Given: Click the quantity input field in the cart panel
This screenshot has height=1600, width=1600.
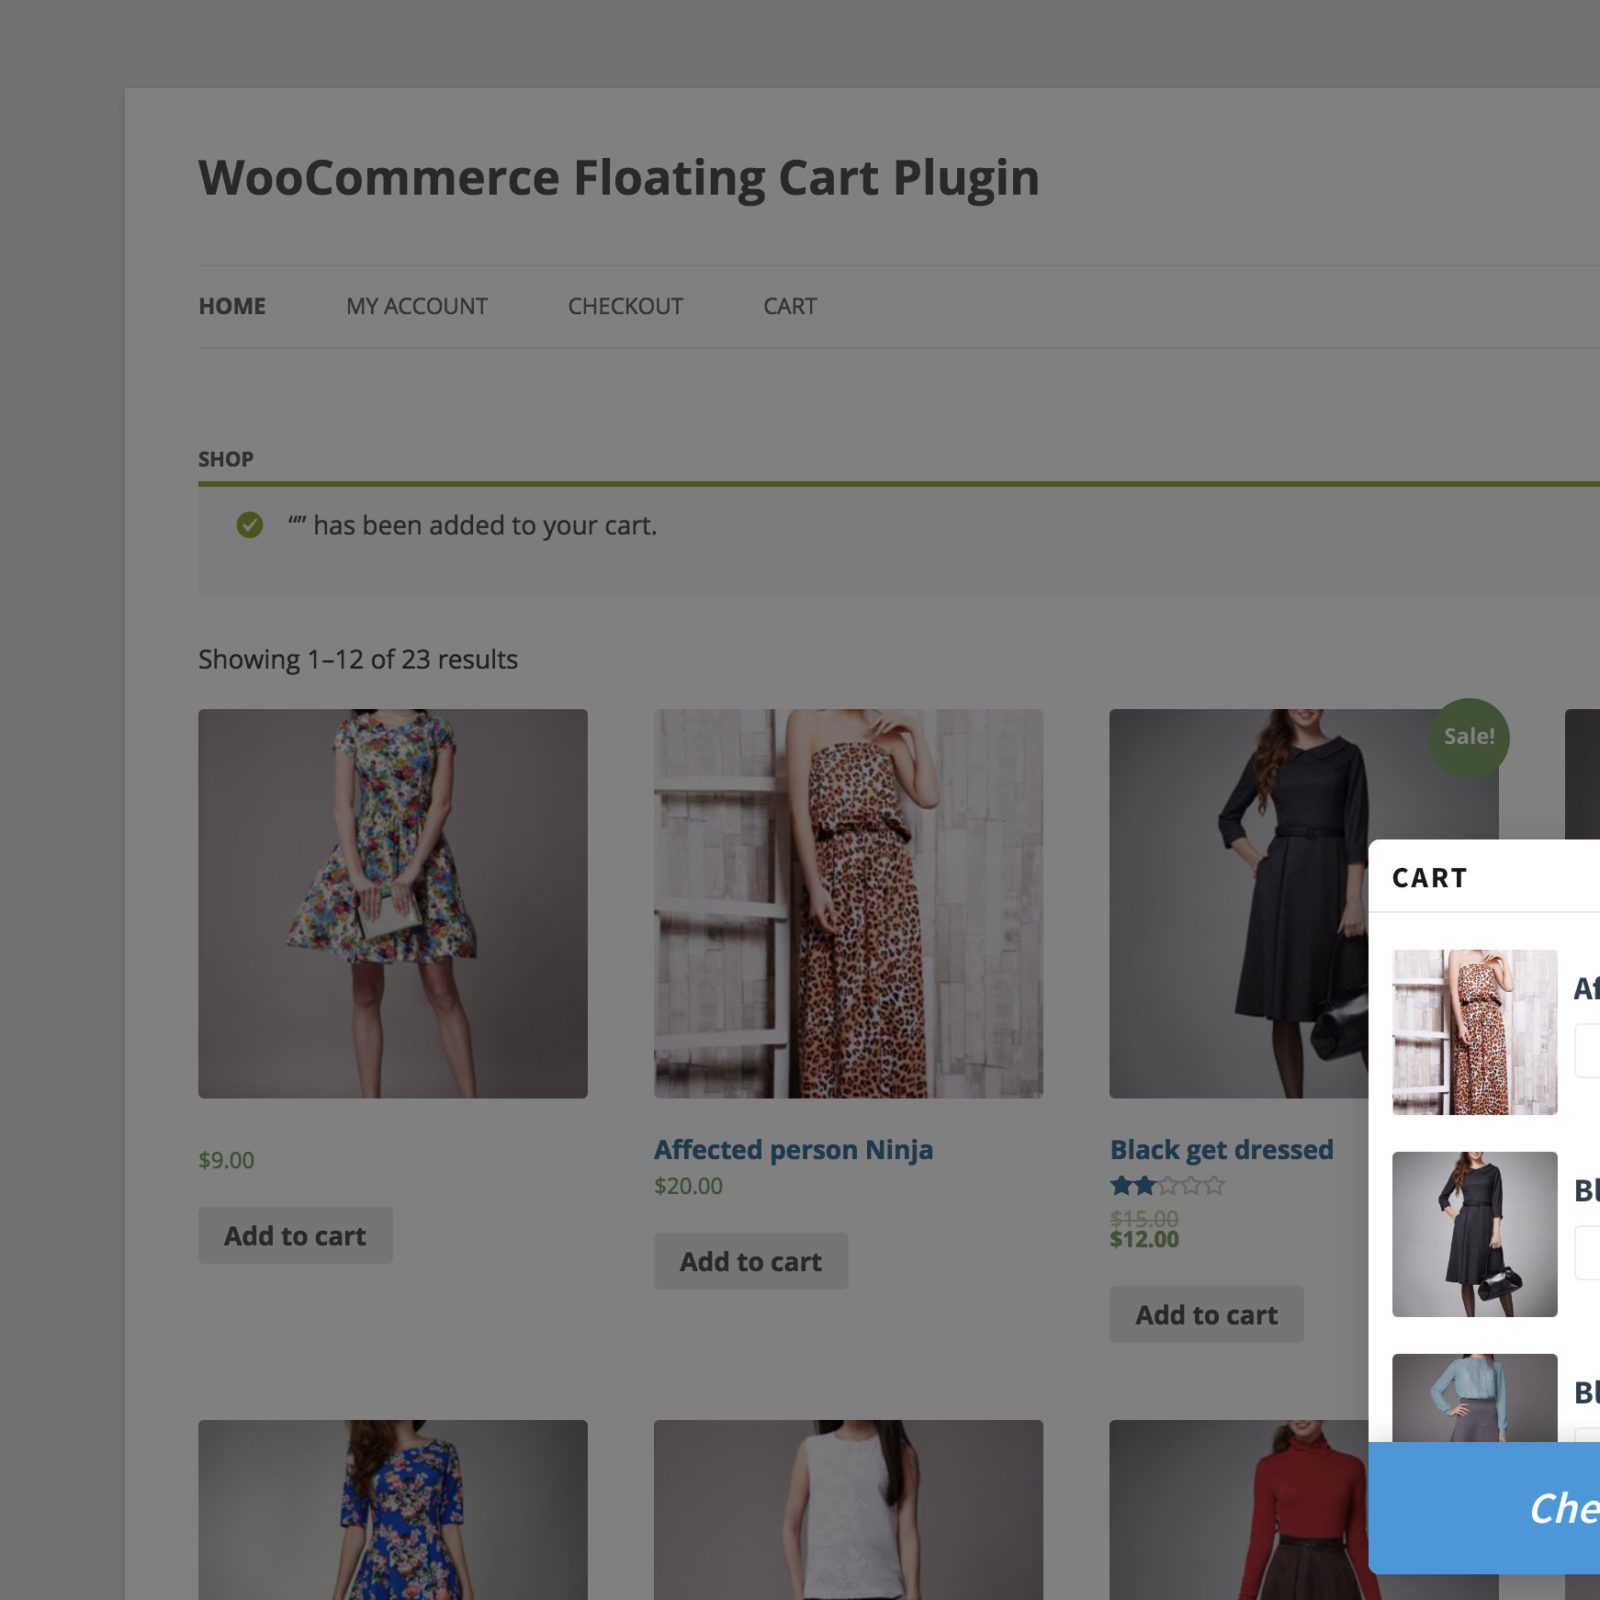Looking at the screenshot, I should 1590,1051.
